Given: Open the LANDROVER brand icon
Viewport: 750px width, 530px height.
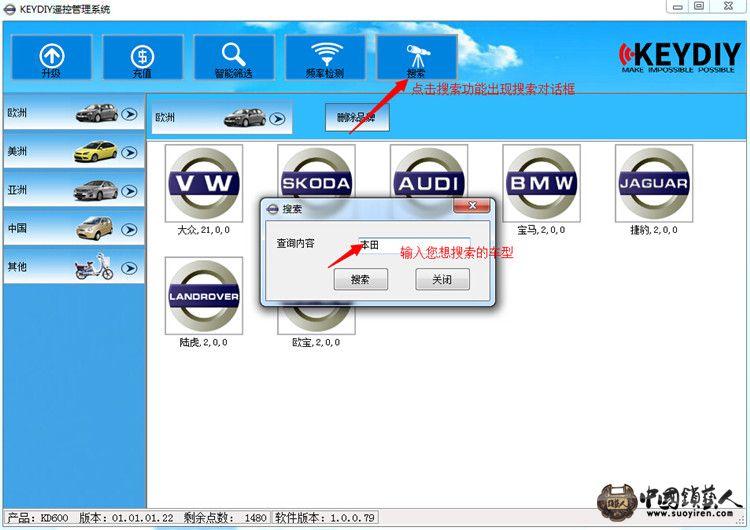Looking at the screenshot, I should 204,296.
